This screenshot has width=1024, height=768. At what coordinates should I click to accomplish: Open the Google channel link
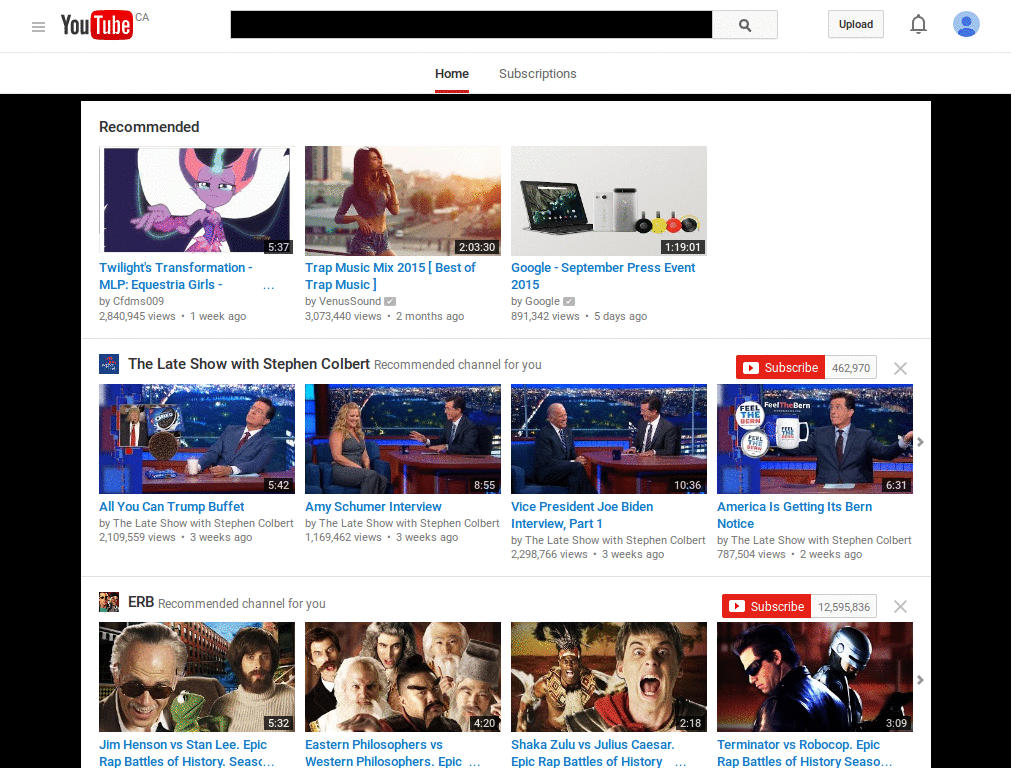pos(542,301)
